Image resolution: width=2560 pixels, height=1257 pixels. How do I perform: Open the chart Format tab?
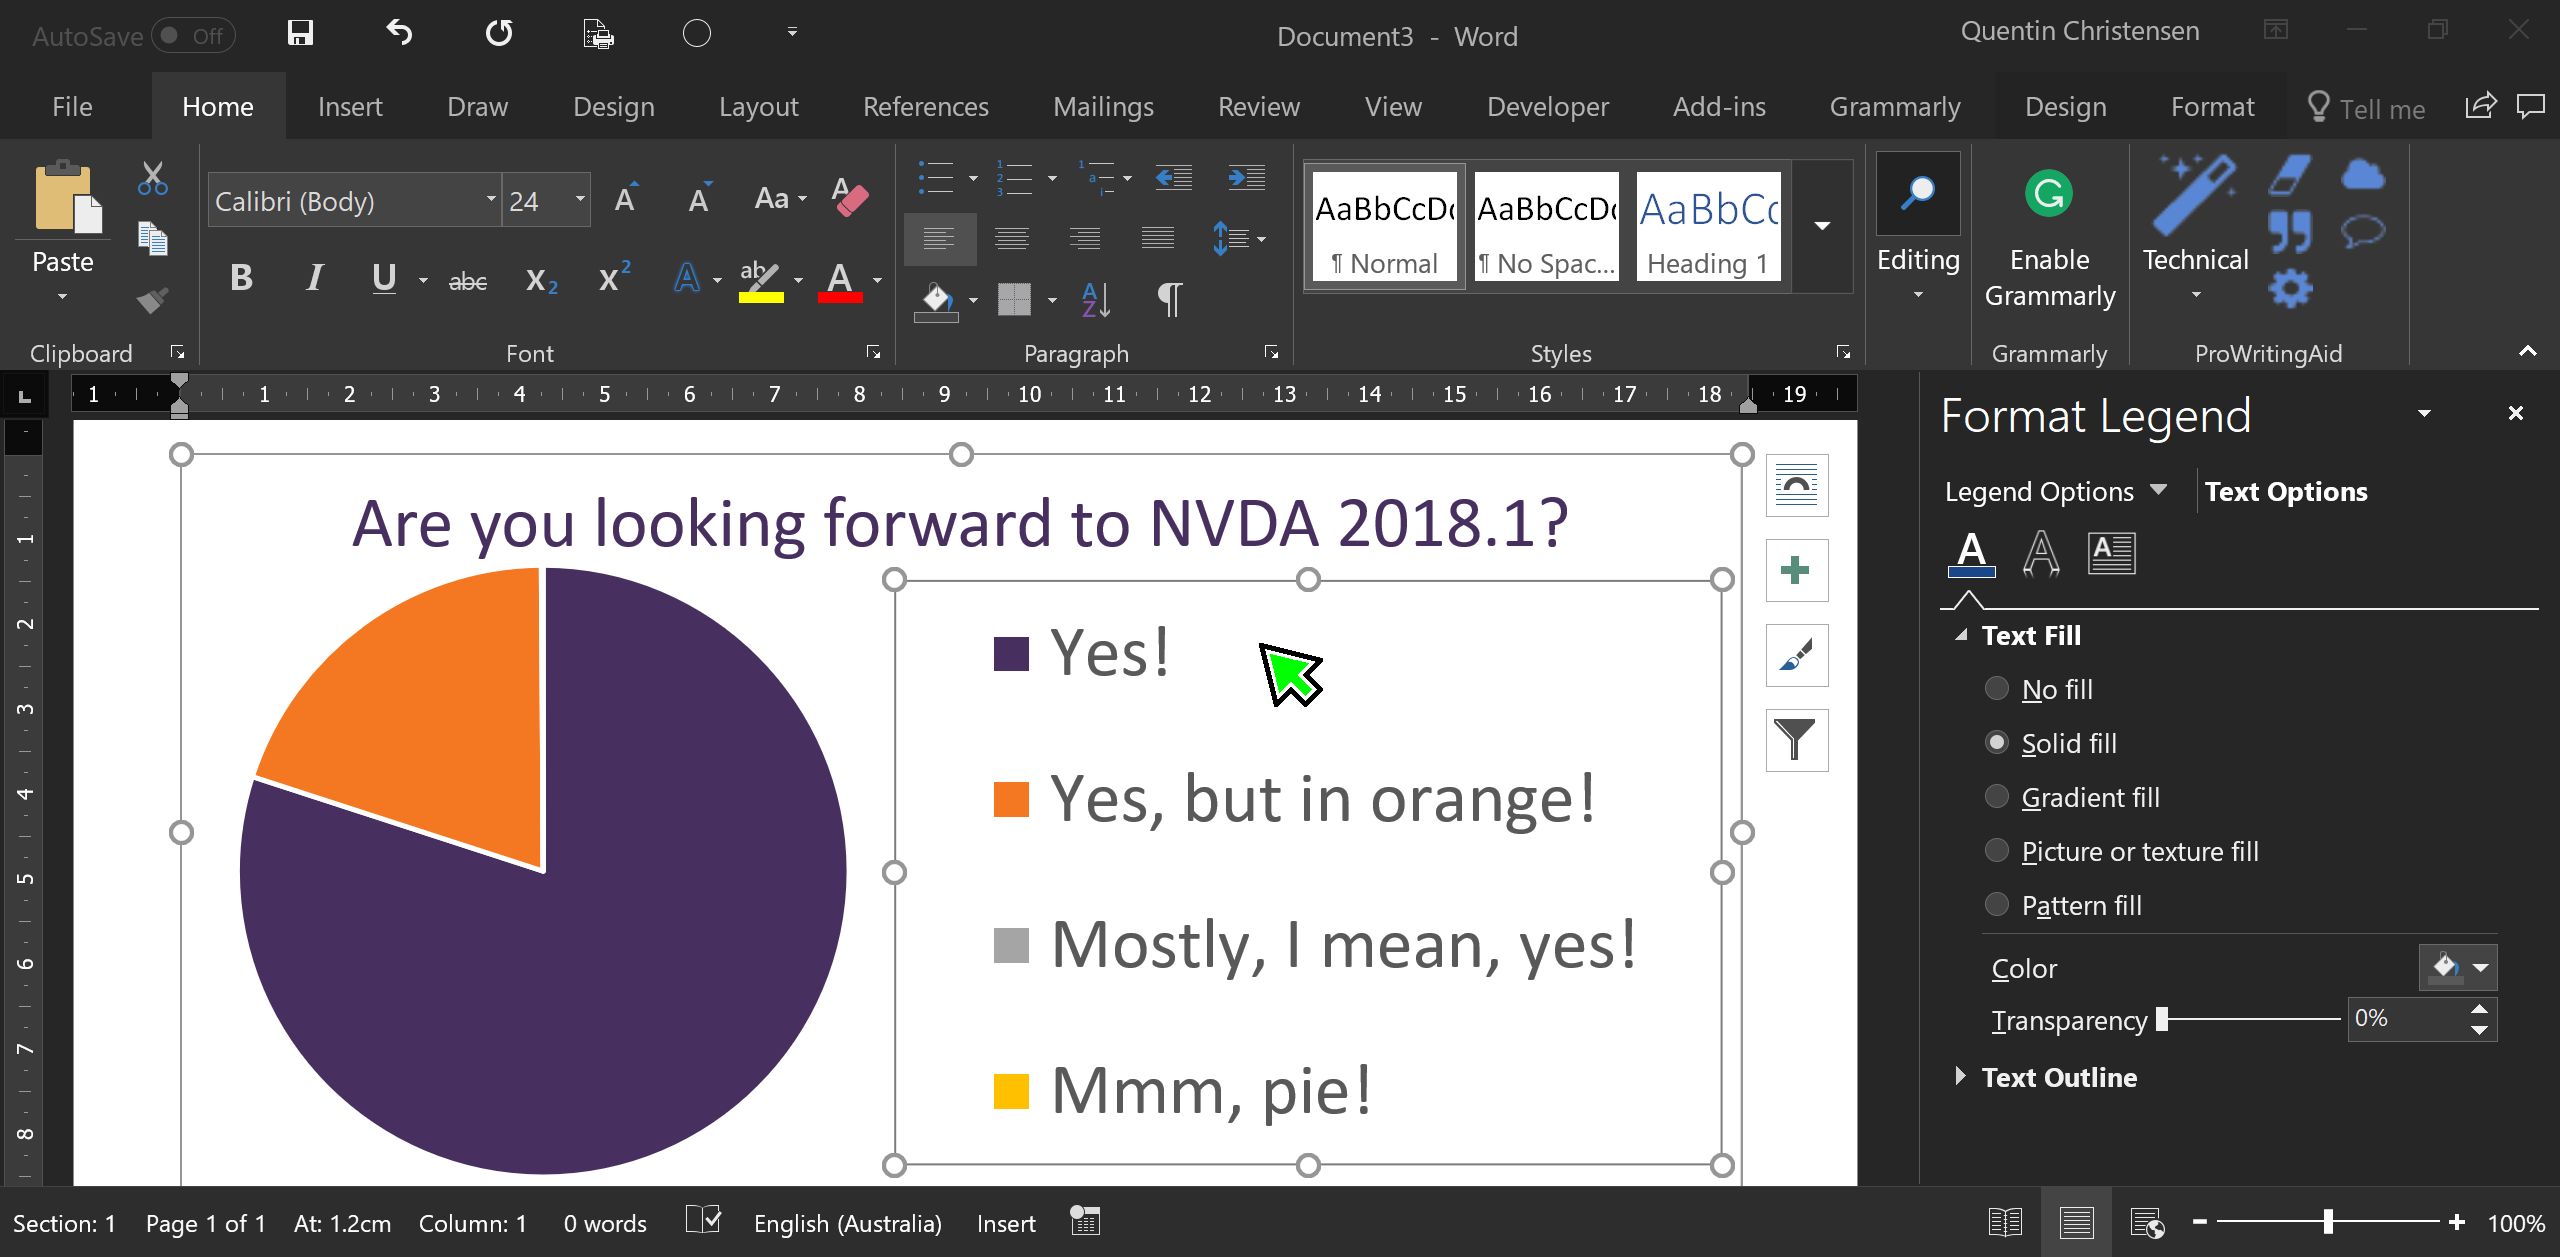click(x=2212, y=106)
